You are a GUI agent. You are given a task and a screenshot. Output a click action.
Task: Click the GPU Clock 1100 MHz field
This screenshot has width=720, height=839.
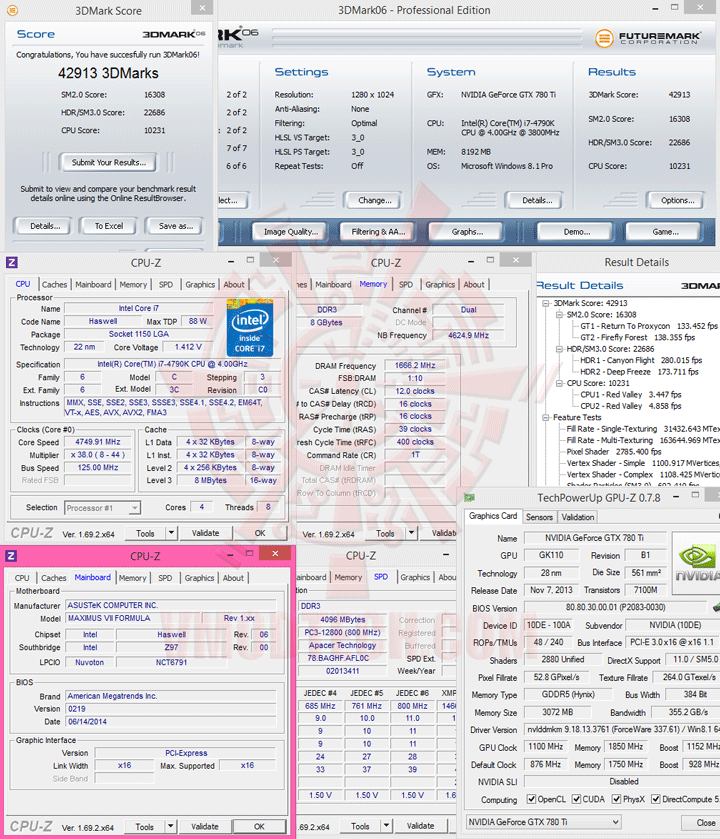tap(546, 746)
